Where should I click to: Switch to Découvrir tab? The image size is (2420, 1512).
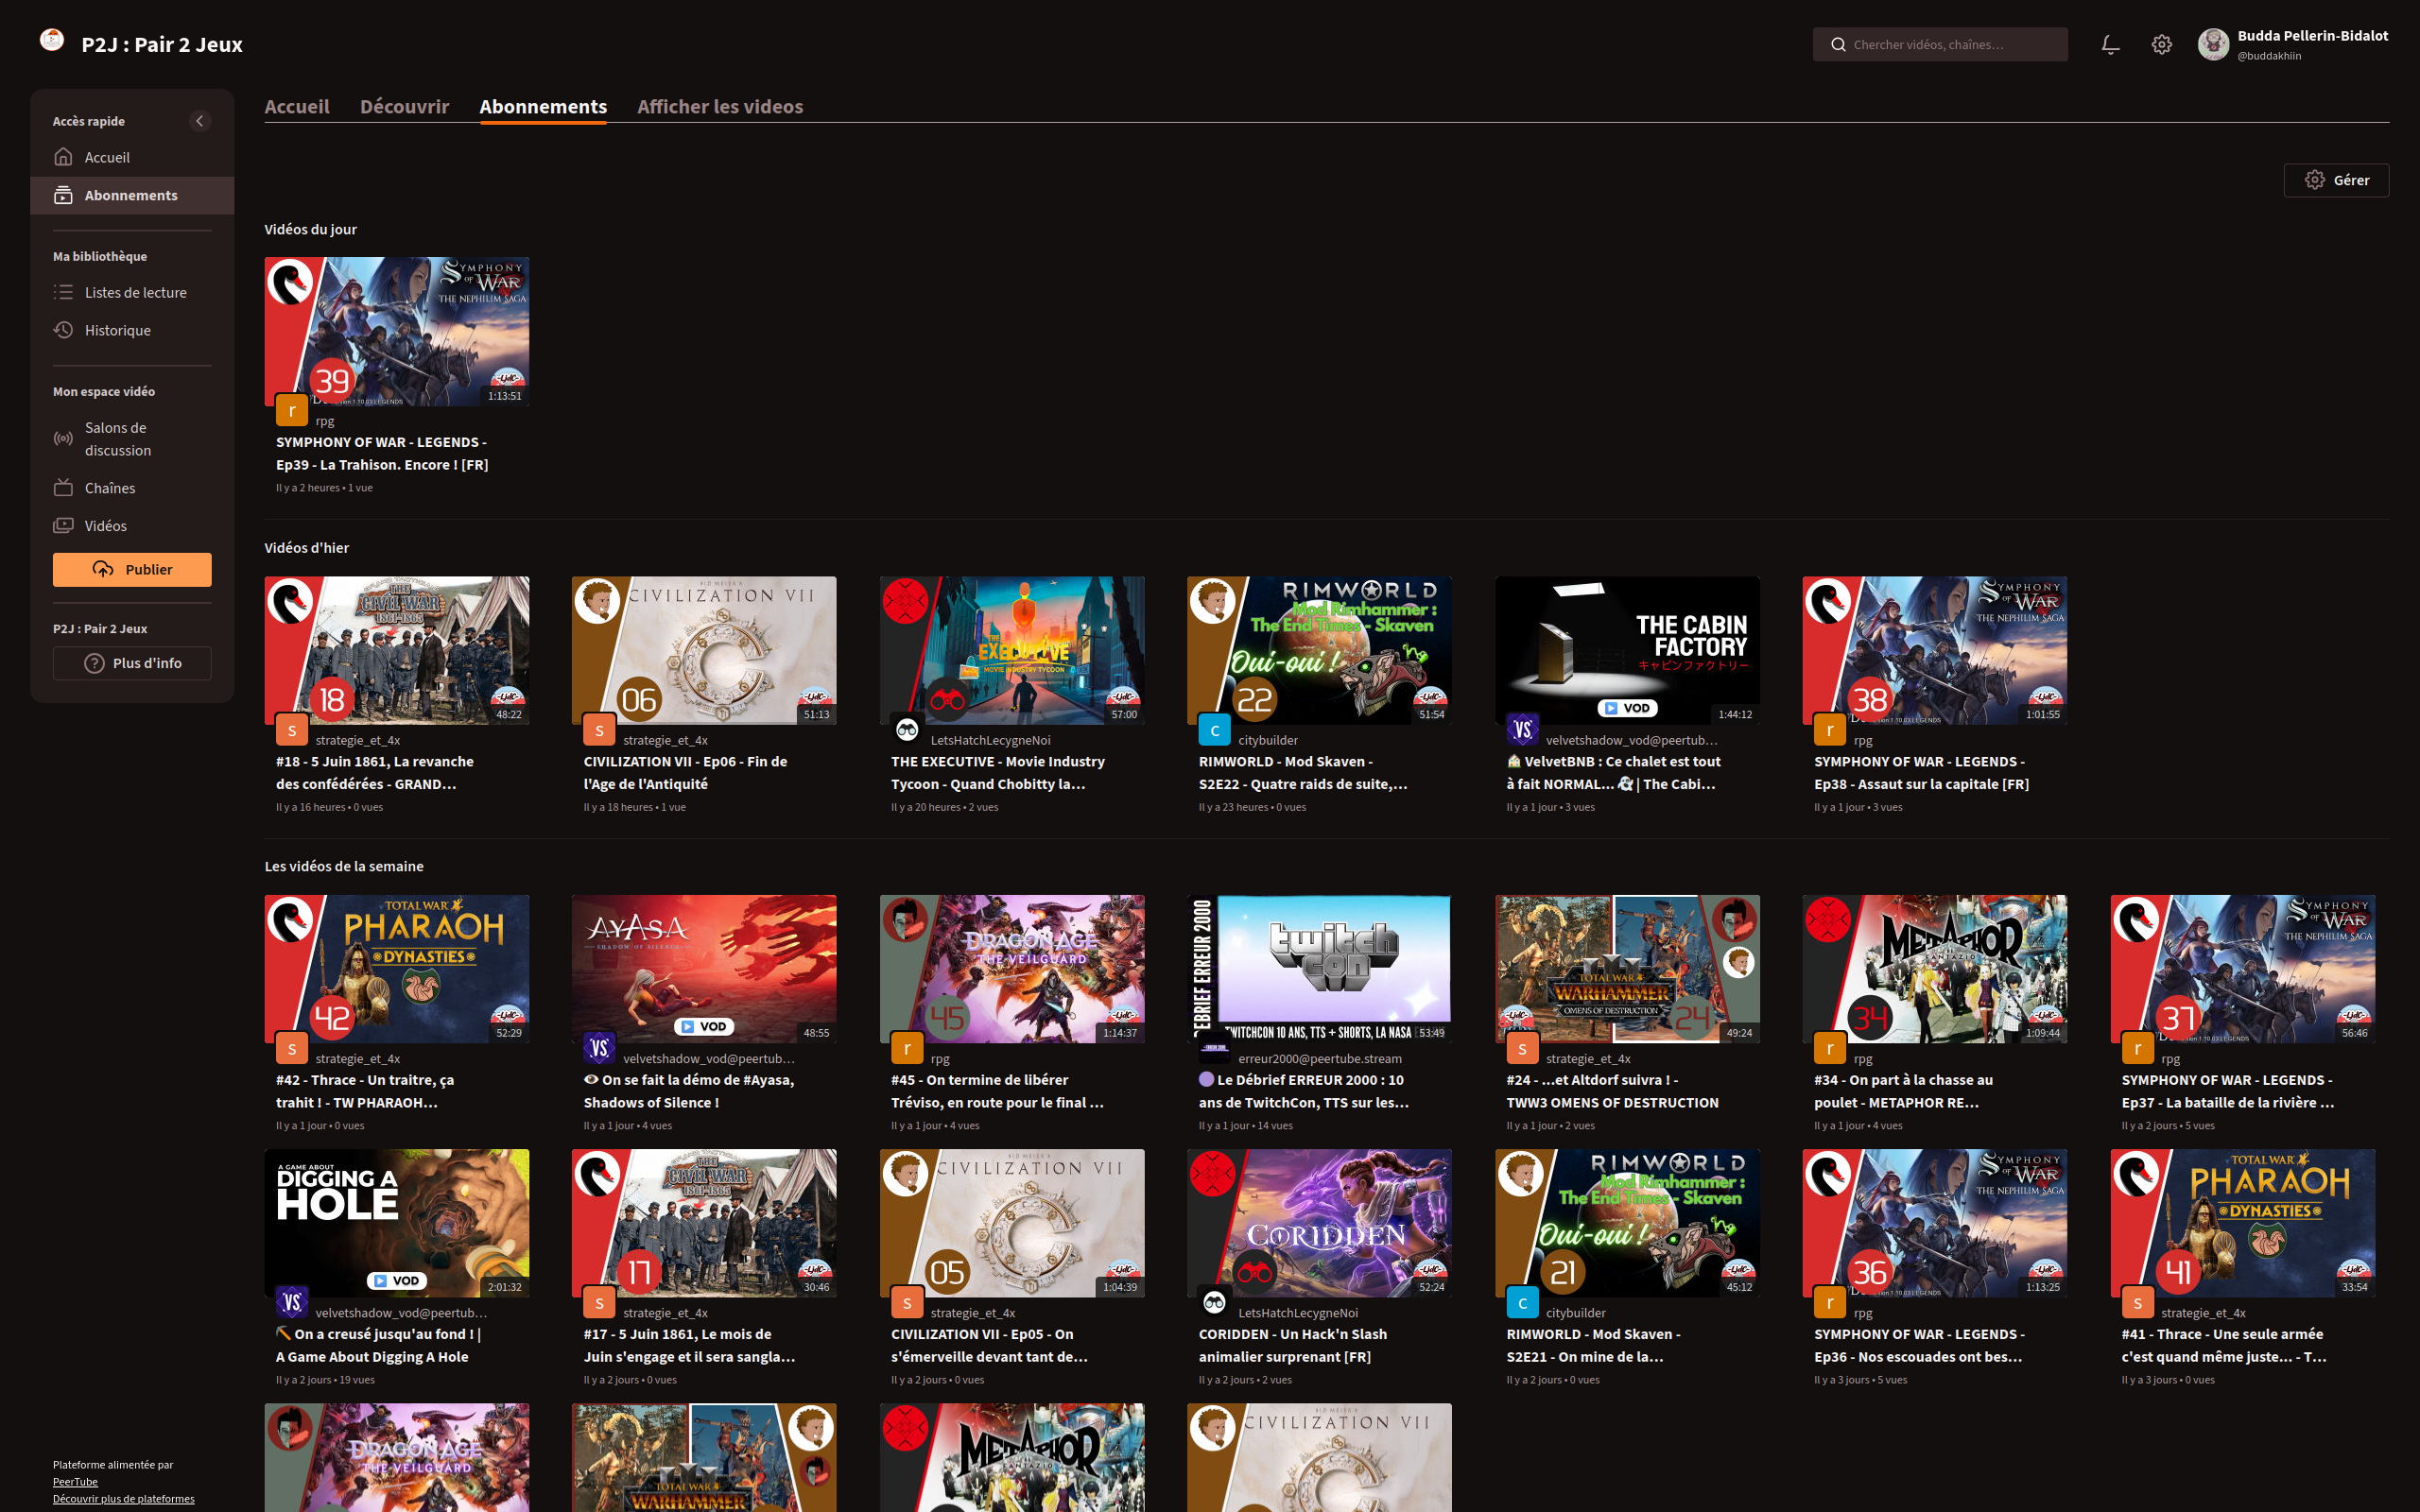pyautogui.click(x=404, y=106)
